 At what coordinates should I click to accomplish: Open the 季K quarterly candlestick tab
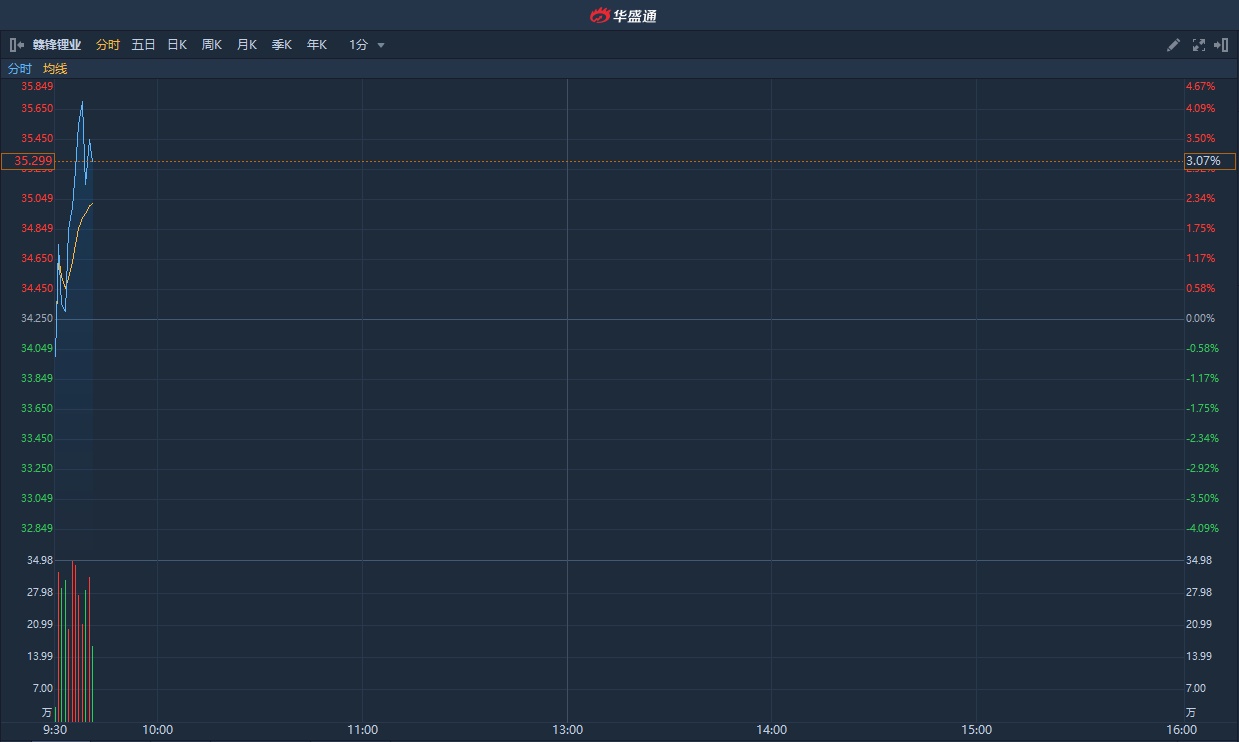pyautogui.click(x=282, y=45)
